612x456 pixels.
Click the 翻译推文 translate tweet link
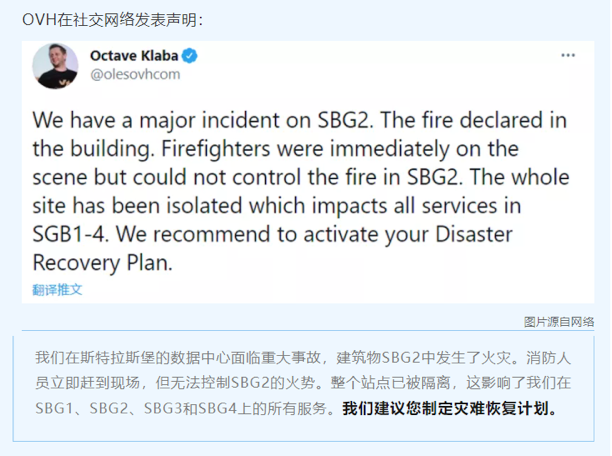click(57, 290)
